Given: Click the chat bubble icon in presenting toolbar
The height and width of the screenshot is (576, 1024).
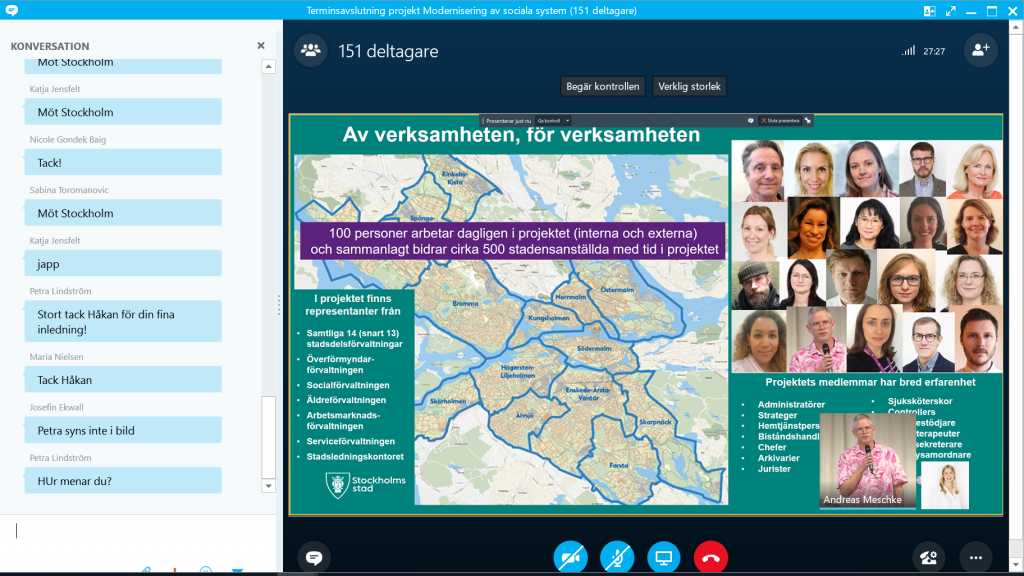Looking at the screenshot, I should click(x=750, y=121).
